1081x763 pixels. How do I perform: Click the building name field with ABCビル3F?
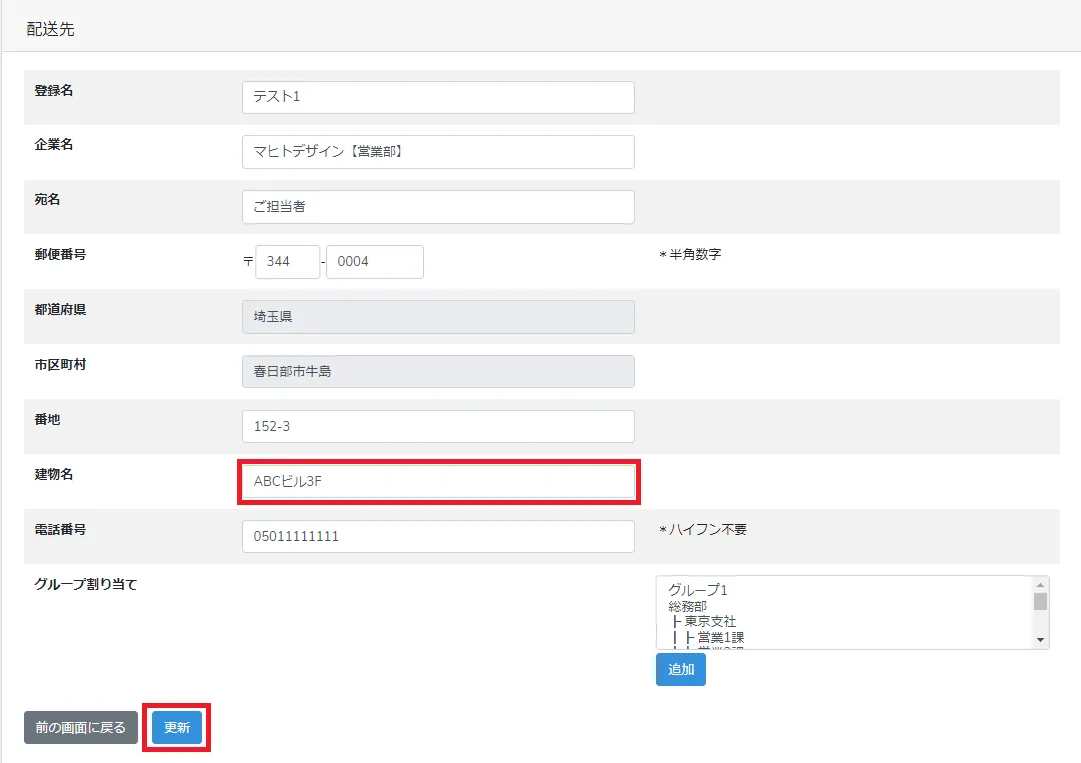438,481
